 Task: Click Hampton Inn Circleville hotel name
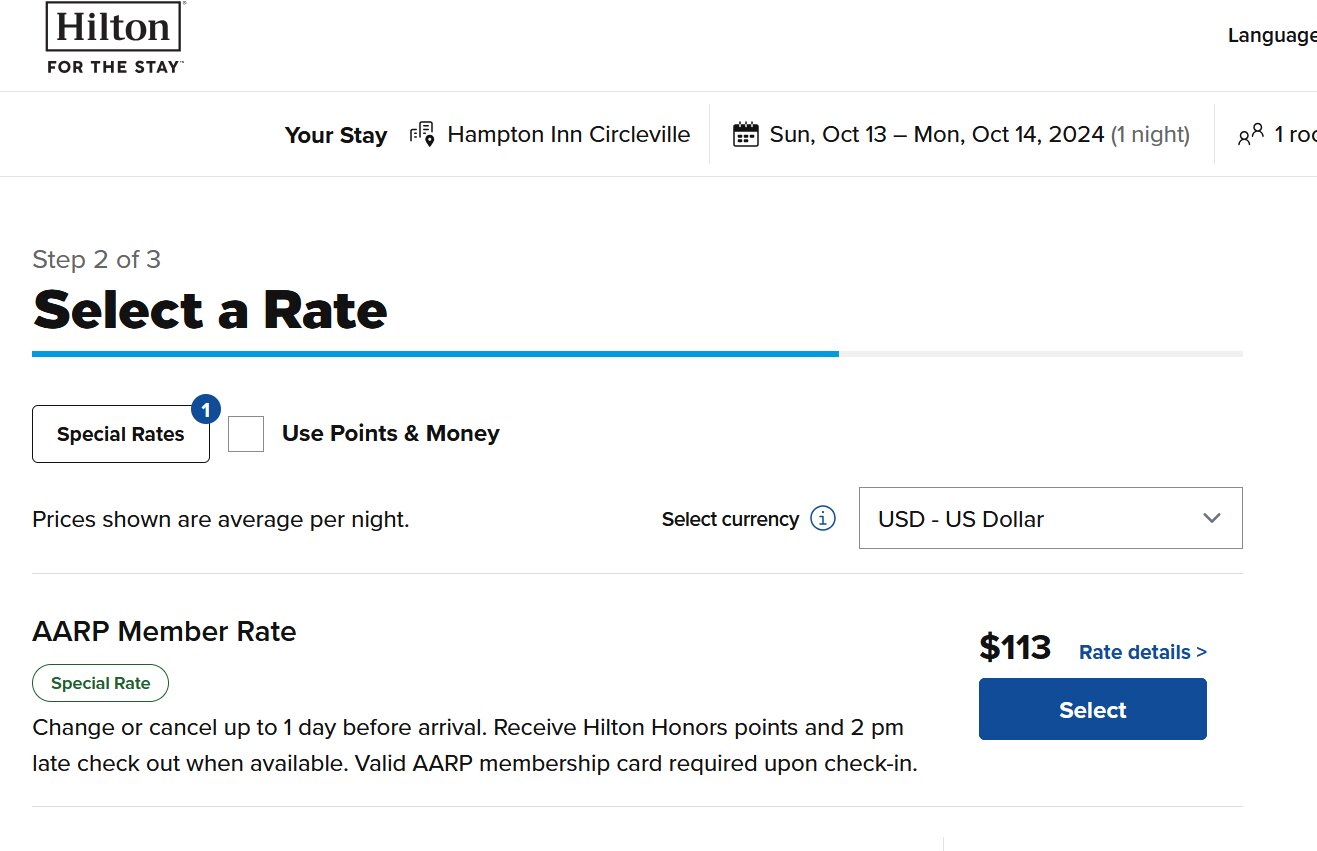click(569, 134)
